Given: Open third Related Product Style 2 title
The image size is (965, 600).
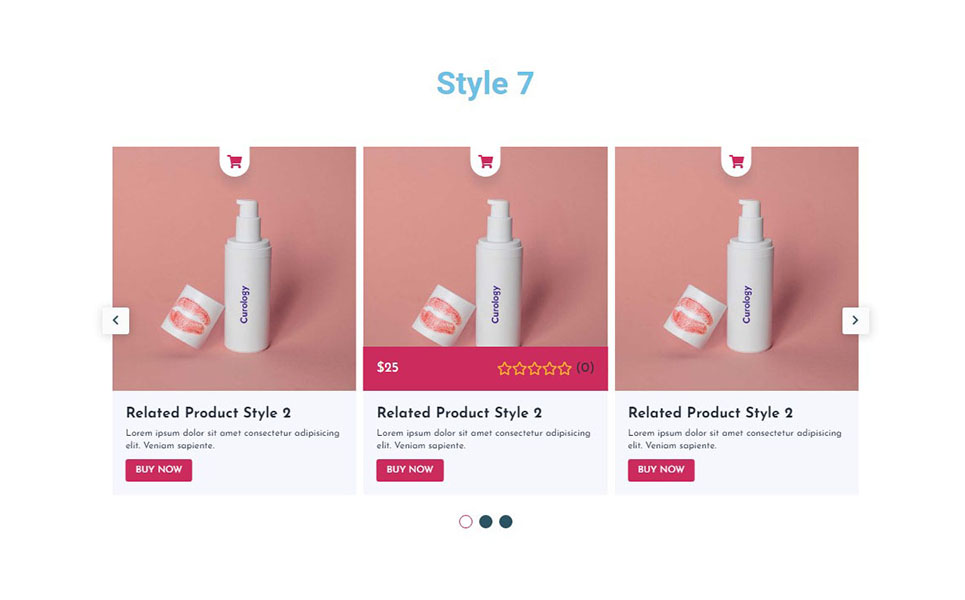Looking at the screenshot, I should coord(711,413).
